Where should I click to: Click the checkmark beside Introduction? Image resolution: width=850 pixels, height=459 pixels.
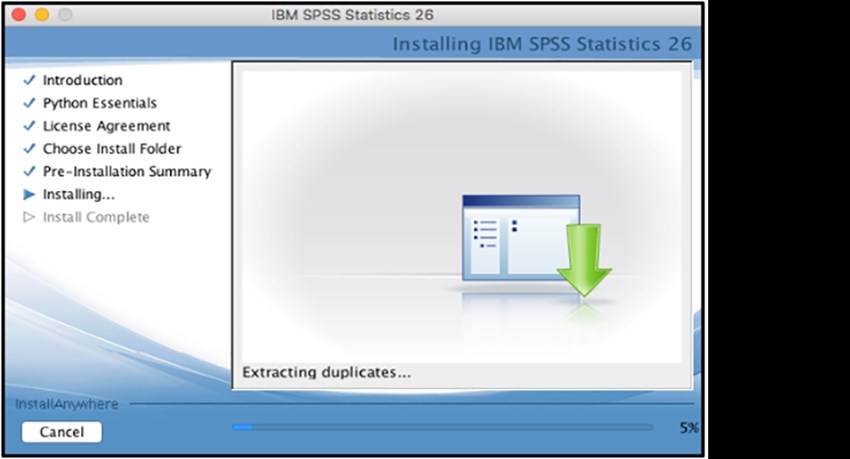tap(29, 80)
